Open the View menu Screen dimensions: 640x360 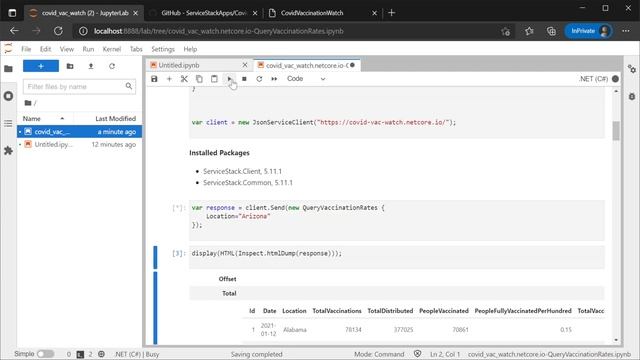click(x=67, y=49)
